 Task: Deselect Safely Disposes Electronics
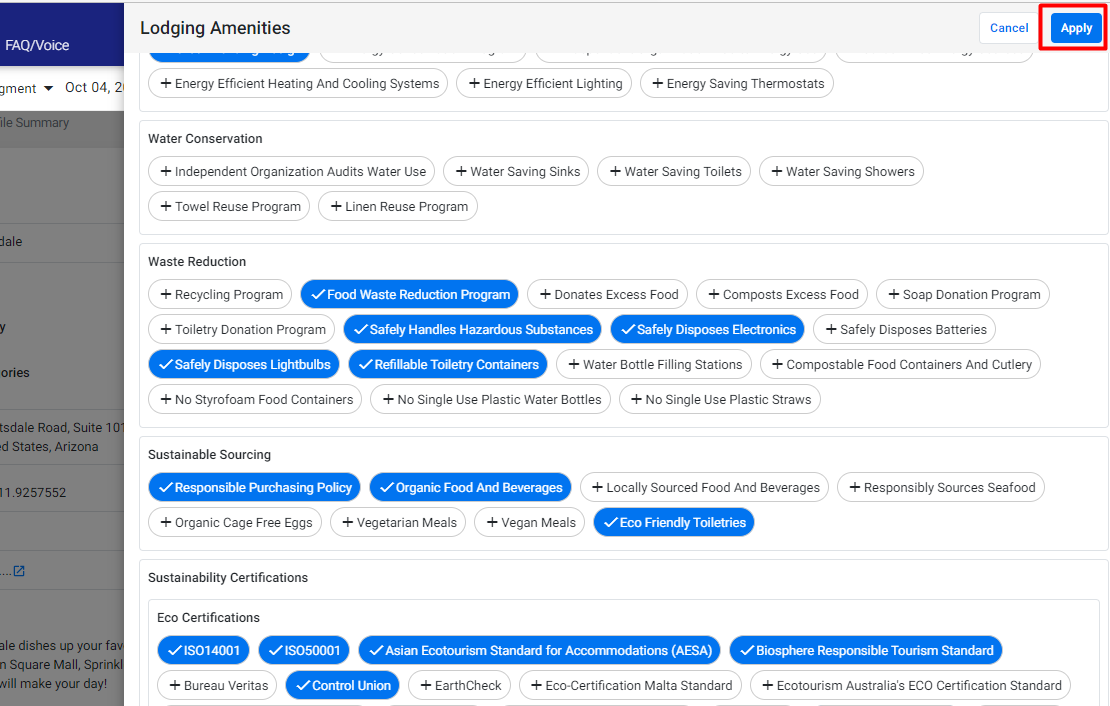tap(708, 329)
